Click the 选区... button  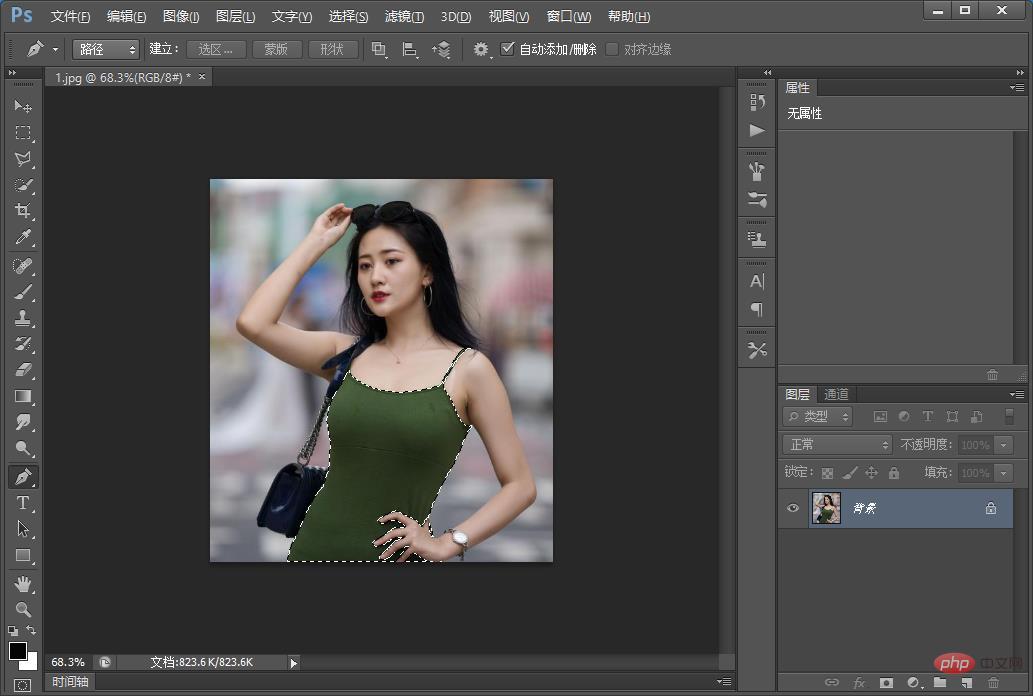pyautogui.click(x=215, y=49)
